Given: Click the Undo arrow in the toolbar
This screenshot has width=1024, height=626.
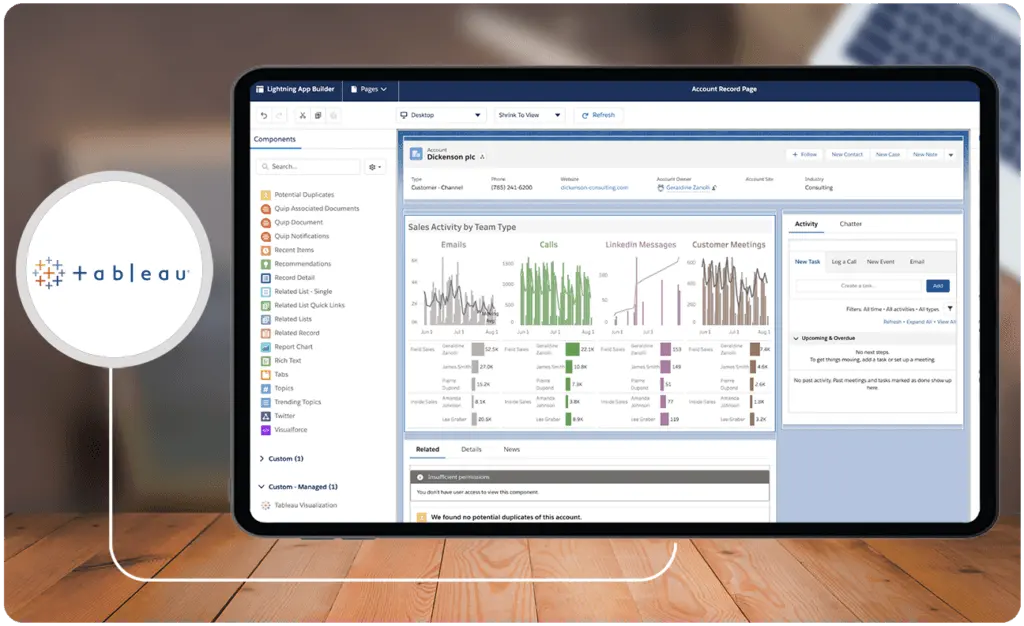Looking at the screenshot, I should tap(264, 116).
